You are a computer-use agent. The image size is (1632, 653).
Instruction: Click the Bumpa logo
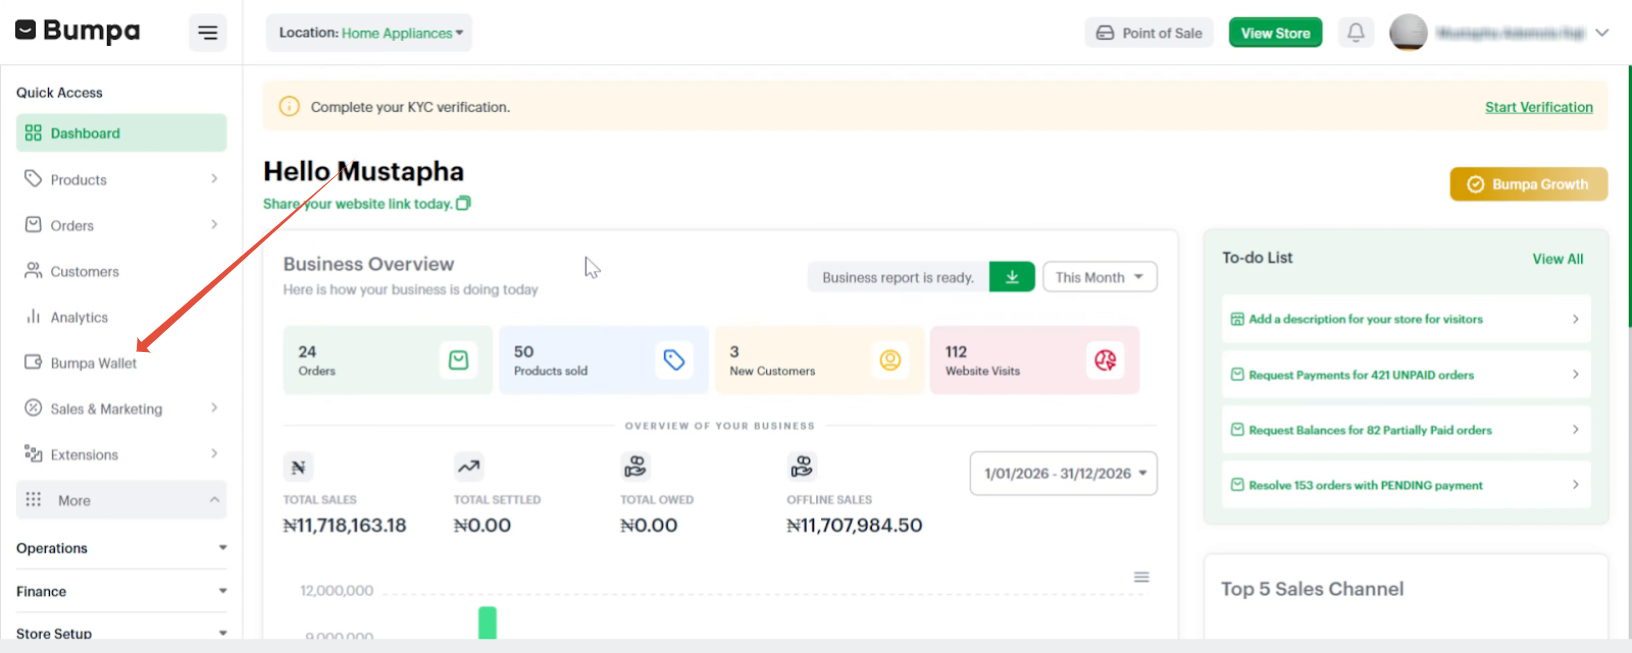78,31
